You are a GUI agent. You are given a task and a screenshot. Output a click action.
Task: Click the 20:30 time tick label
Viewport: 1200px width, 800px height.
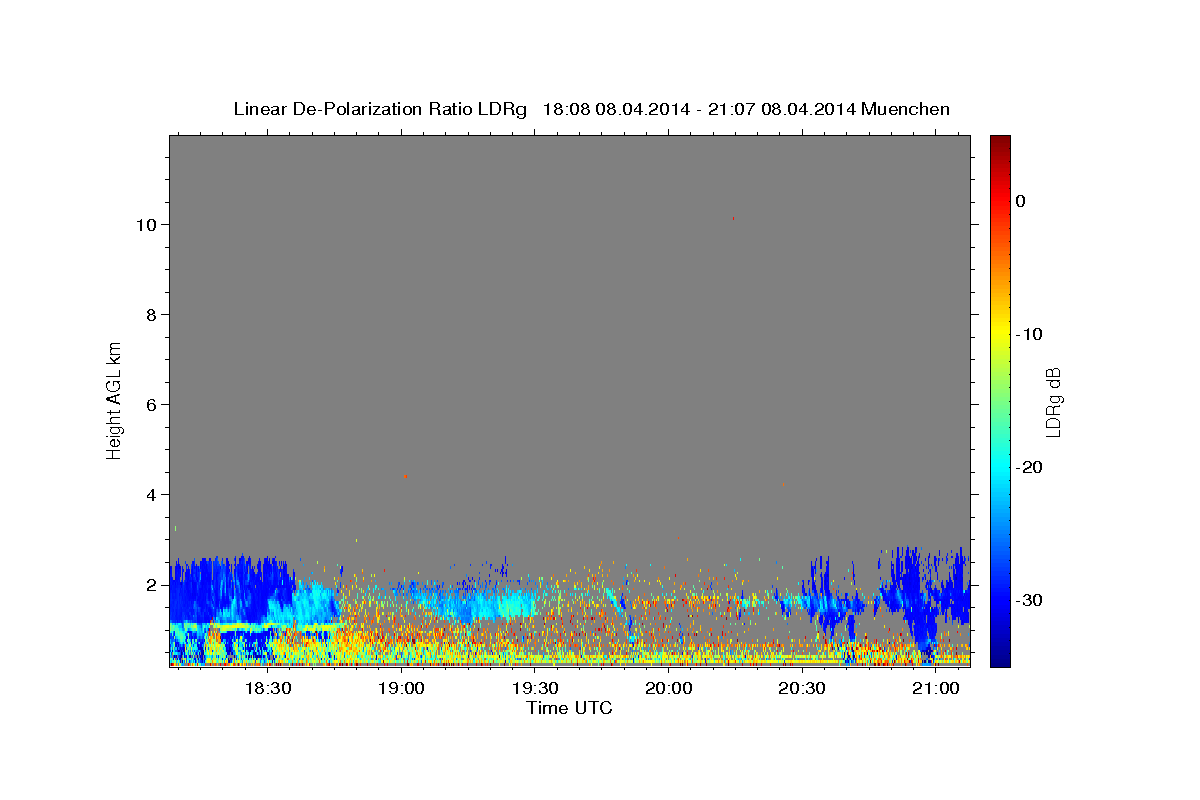(801, 689)
